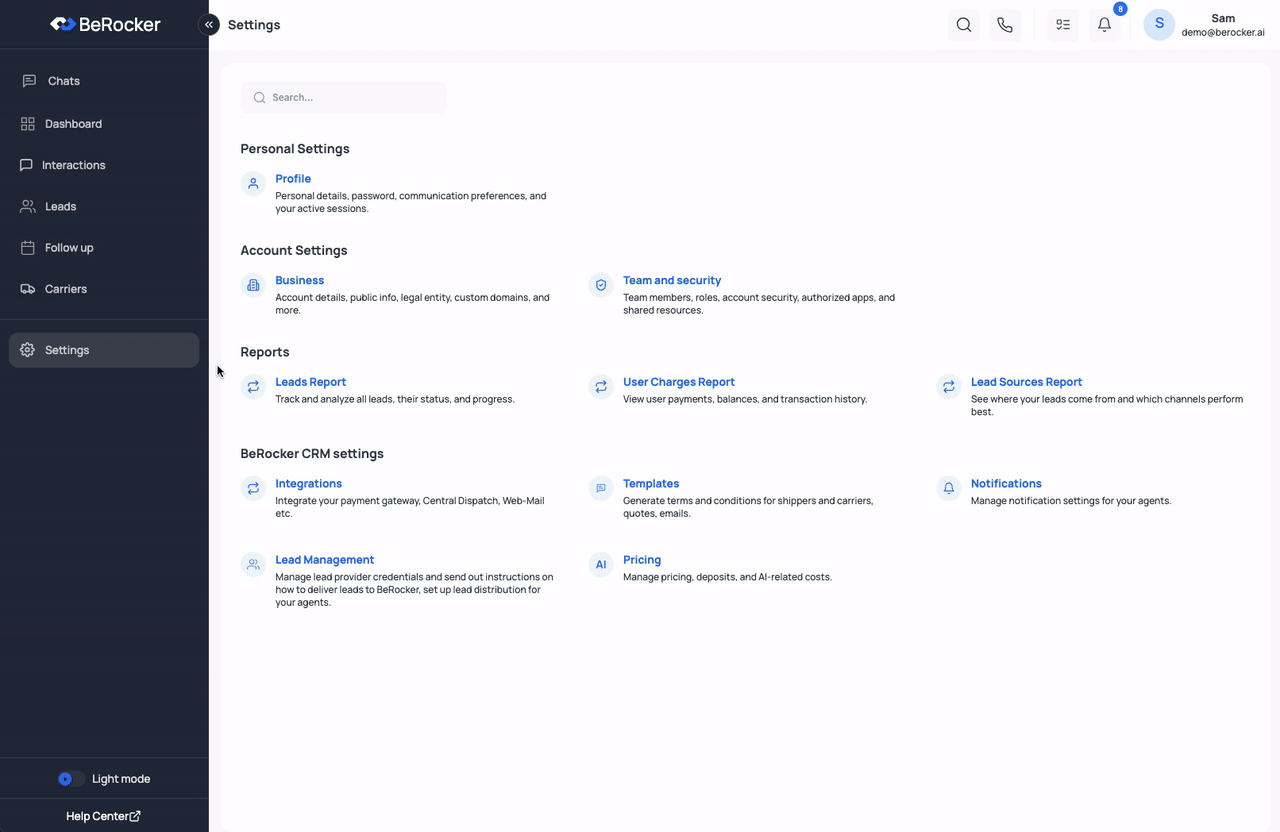Screen dimensions: 1280x832
Task: Open the Chats section from the sidebar
Action: [x=63, y=81]
